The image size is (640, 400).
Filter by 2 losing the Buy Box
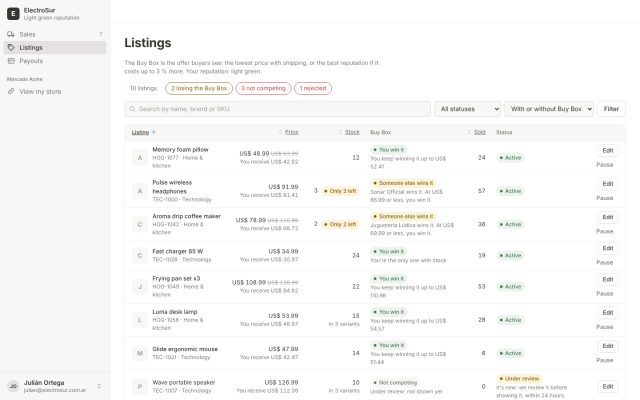pos(199,88)
